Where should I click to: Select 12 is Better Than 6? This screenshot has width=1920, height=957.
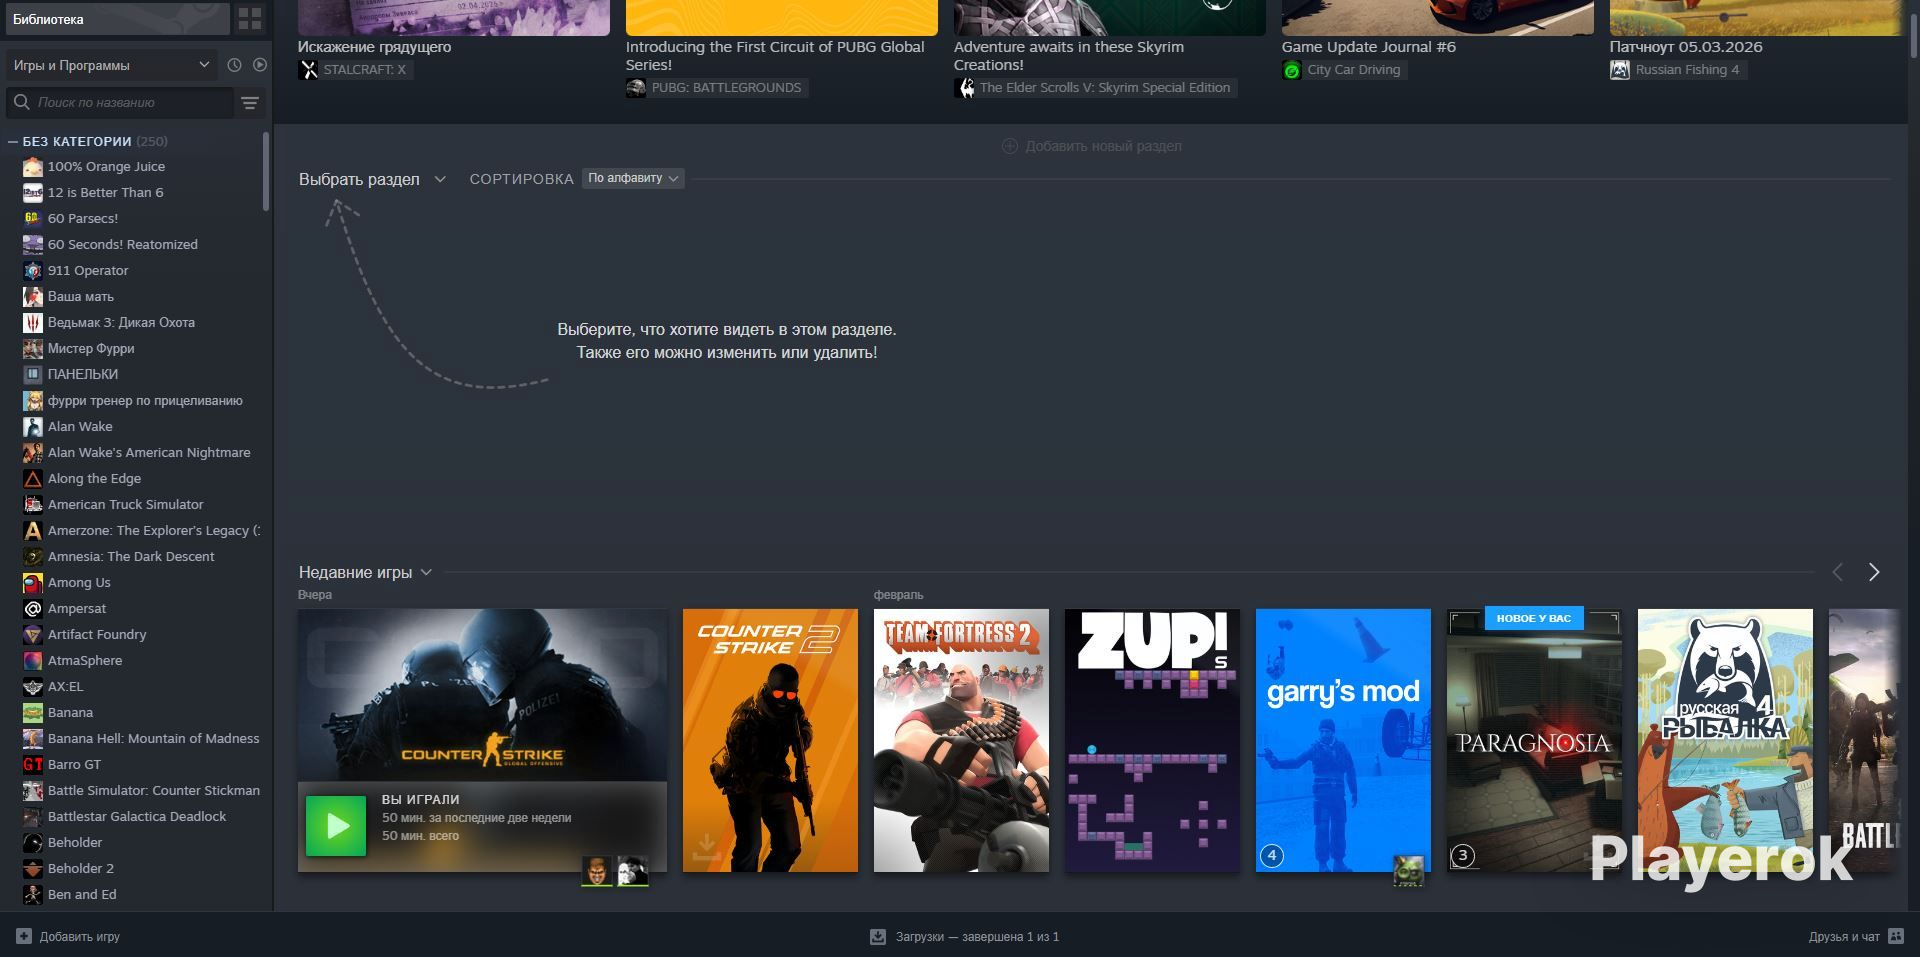point(106,193)
